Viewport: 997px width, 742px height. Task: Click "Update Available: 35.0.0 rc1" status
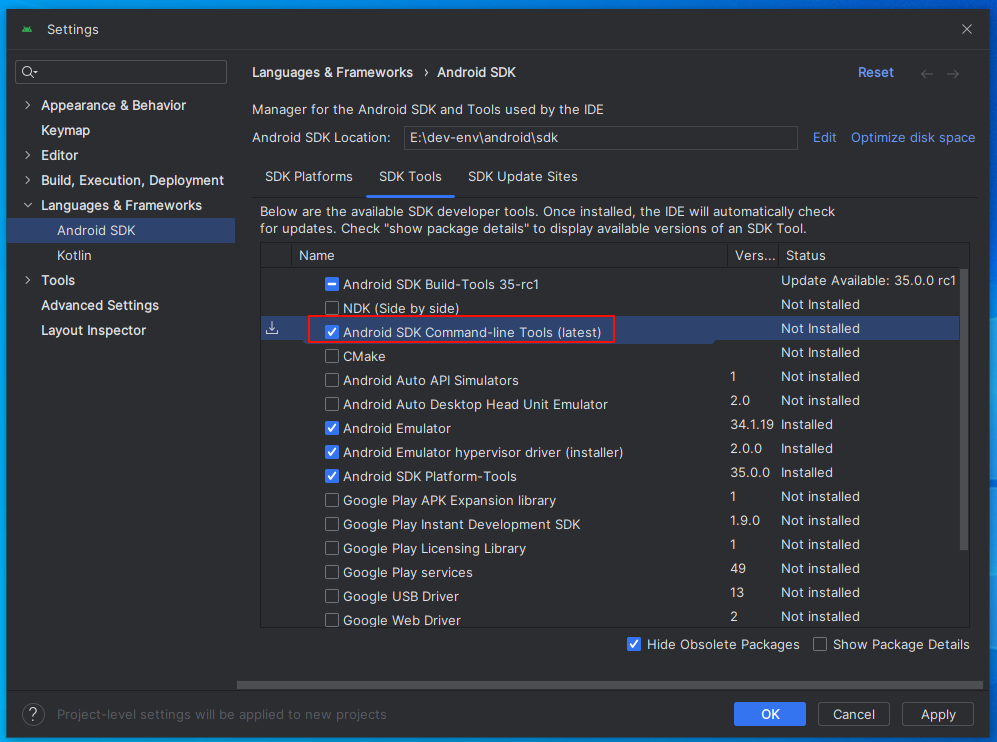pos(868,280)
